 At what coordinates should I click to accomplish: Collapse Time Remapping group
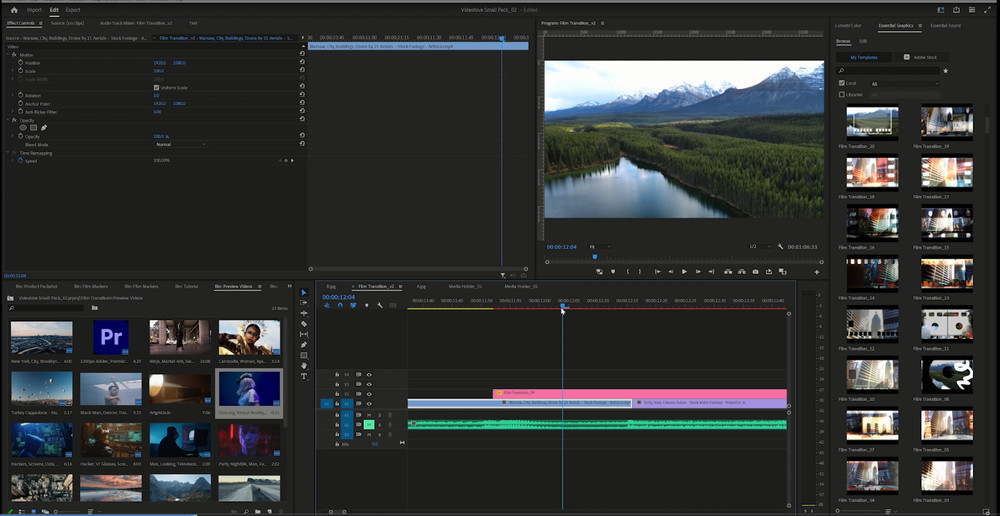click(x=8, y=153)
